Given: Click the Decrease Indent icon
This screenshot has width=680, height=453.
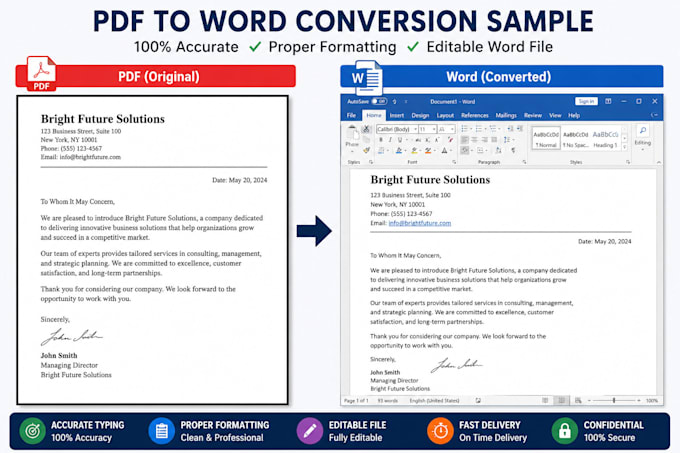Looking at the screenshot, I should click(510, 129).
